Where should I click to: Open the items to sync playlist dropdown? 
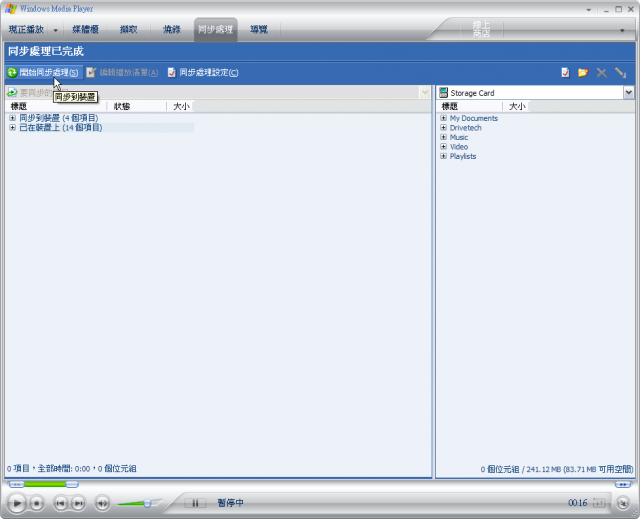(x=425, y=93)
